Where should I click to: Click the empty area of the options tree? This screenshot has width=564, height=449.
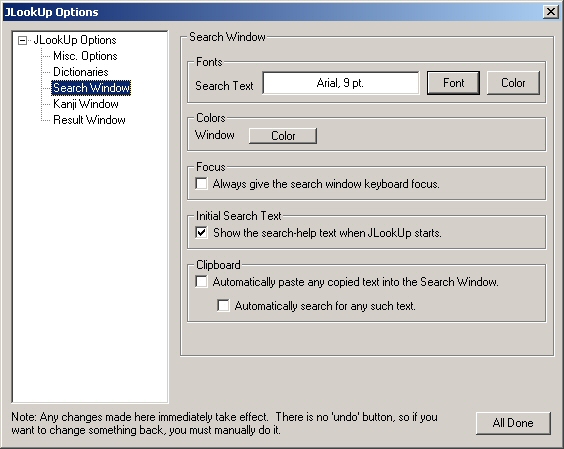tap(90, 264)
